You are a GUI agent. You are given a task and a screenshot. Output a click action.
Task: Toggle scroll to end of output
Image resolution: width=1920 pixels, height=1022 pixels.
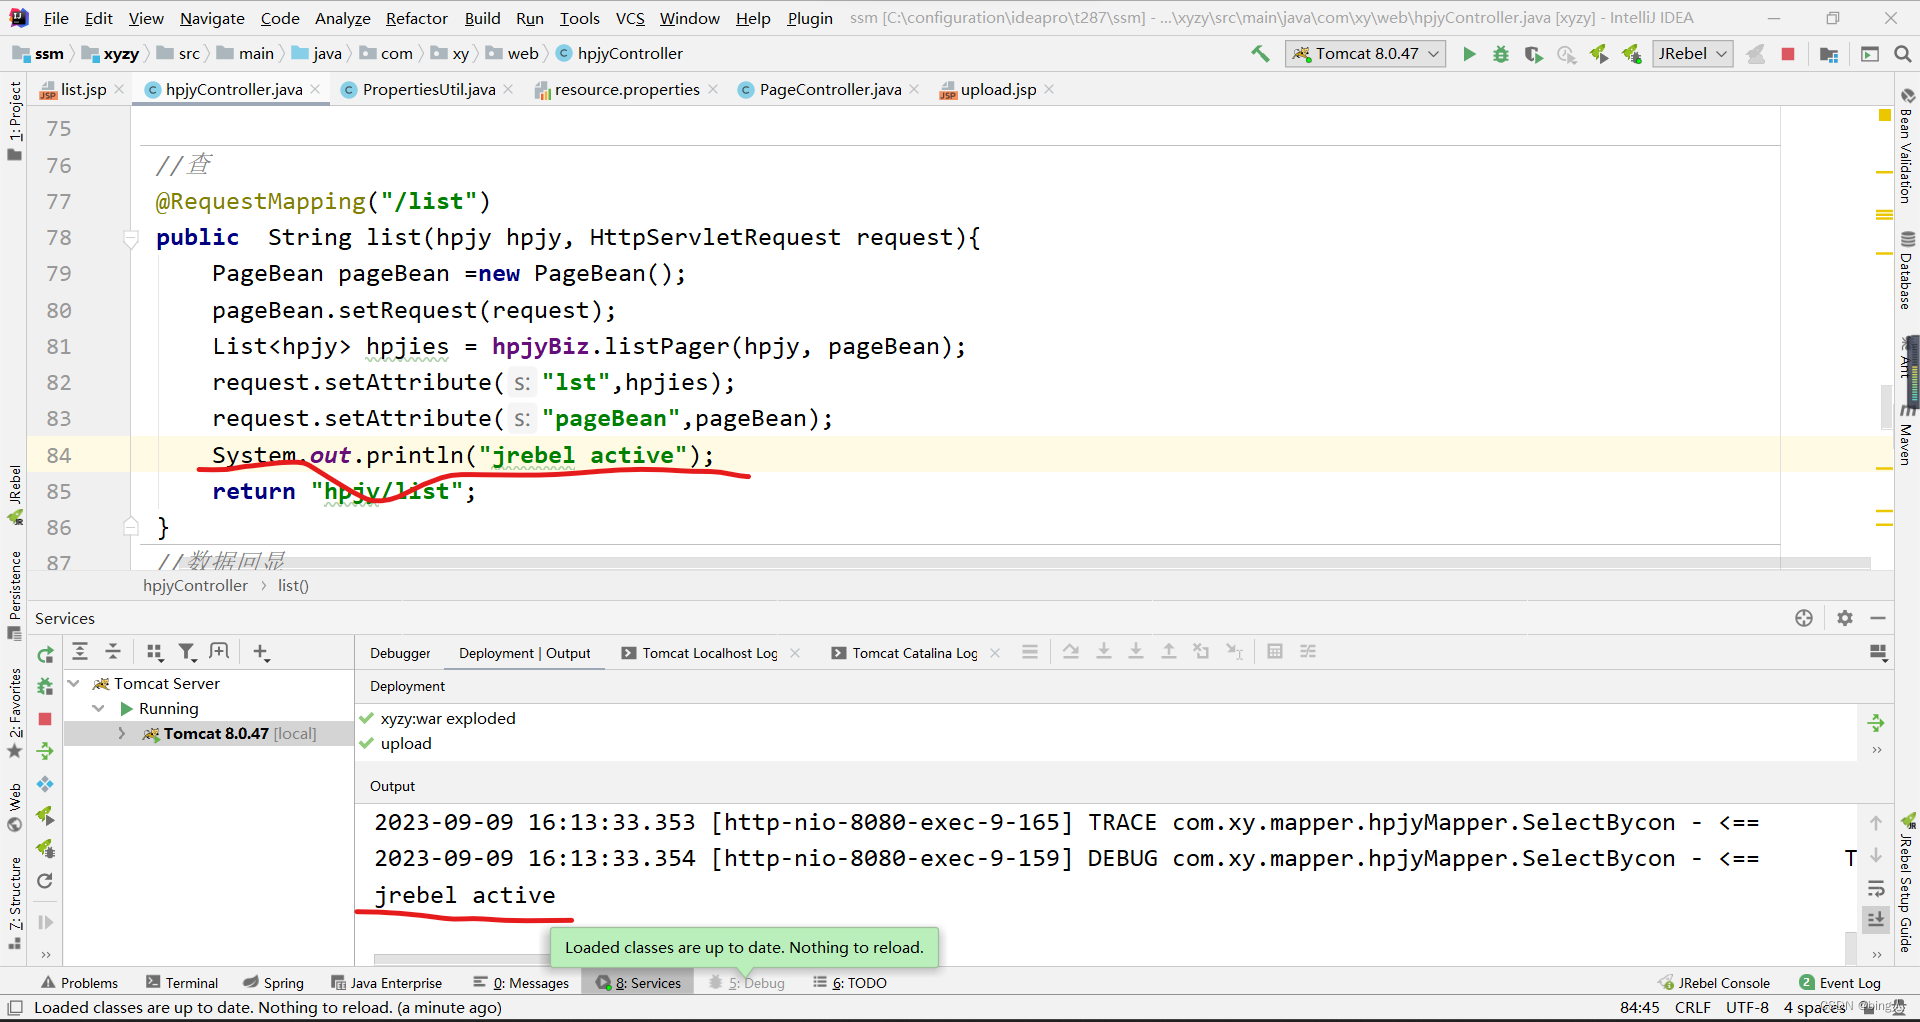pos(1876,919)
